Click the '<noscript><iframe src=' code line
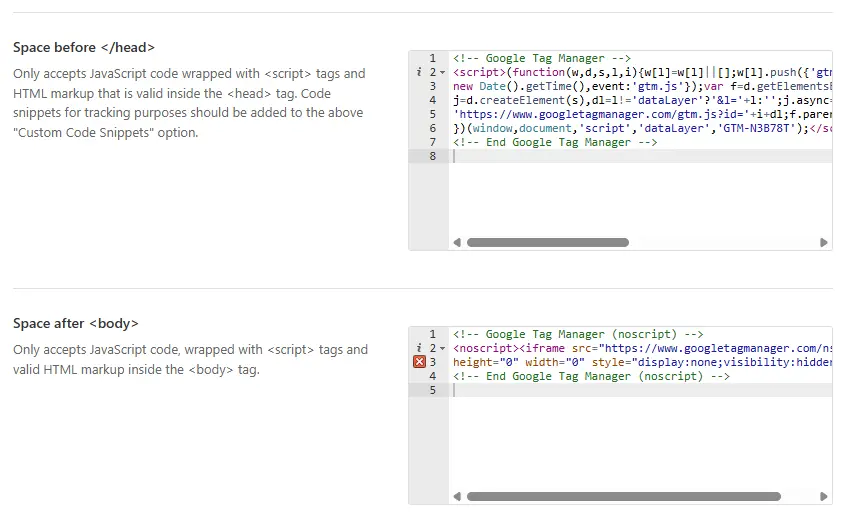Image resolution: width=848 pixels, height=516 pixels. [642, 348]
